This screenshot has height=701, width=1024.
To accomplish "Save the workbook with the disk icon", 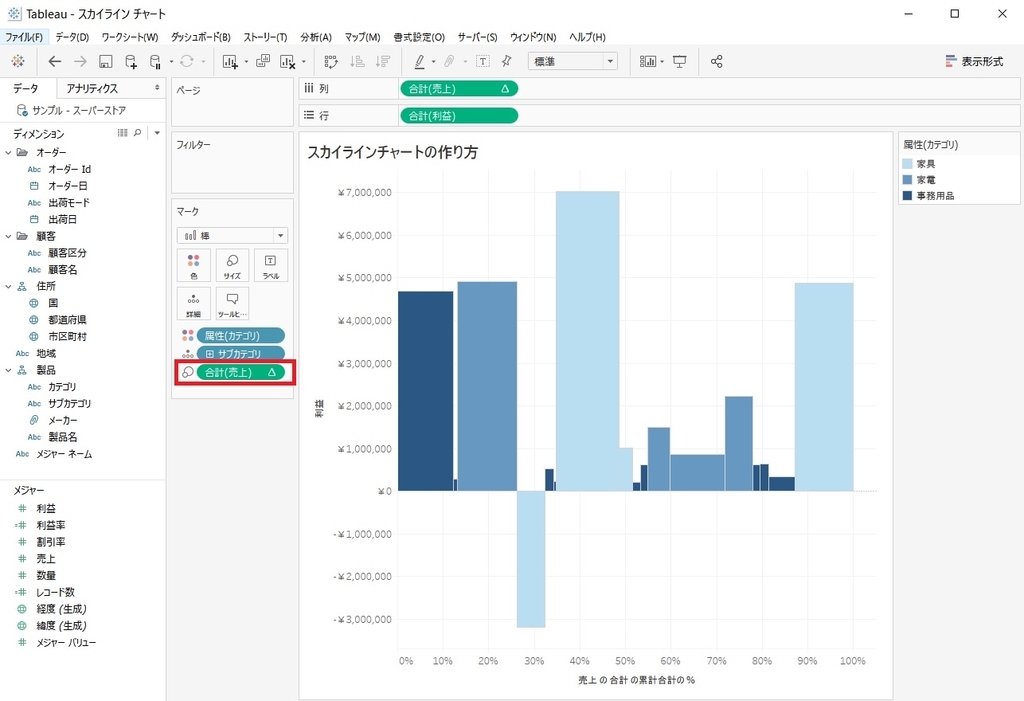I will pyautogui.click(x=105, y=61).
